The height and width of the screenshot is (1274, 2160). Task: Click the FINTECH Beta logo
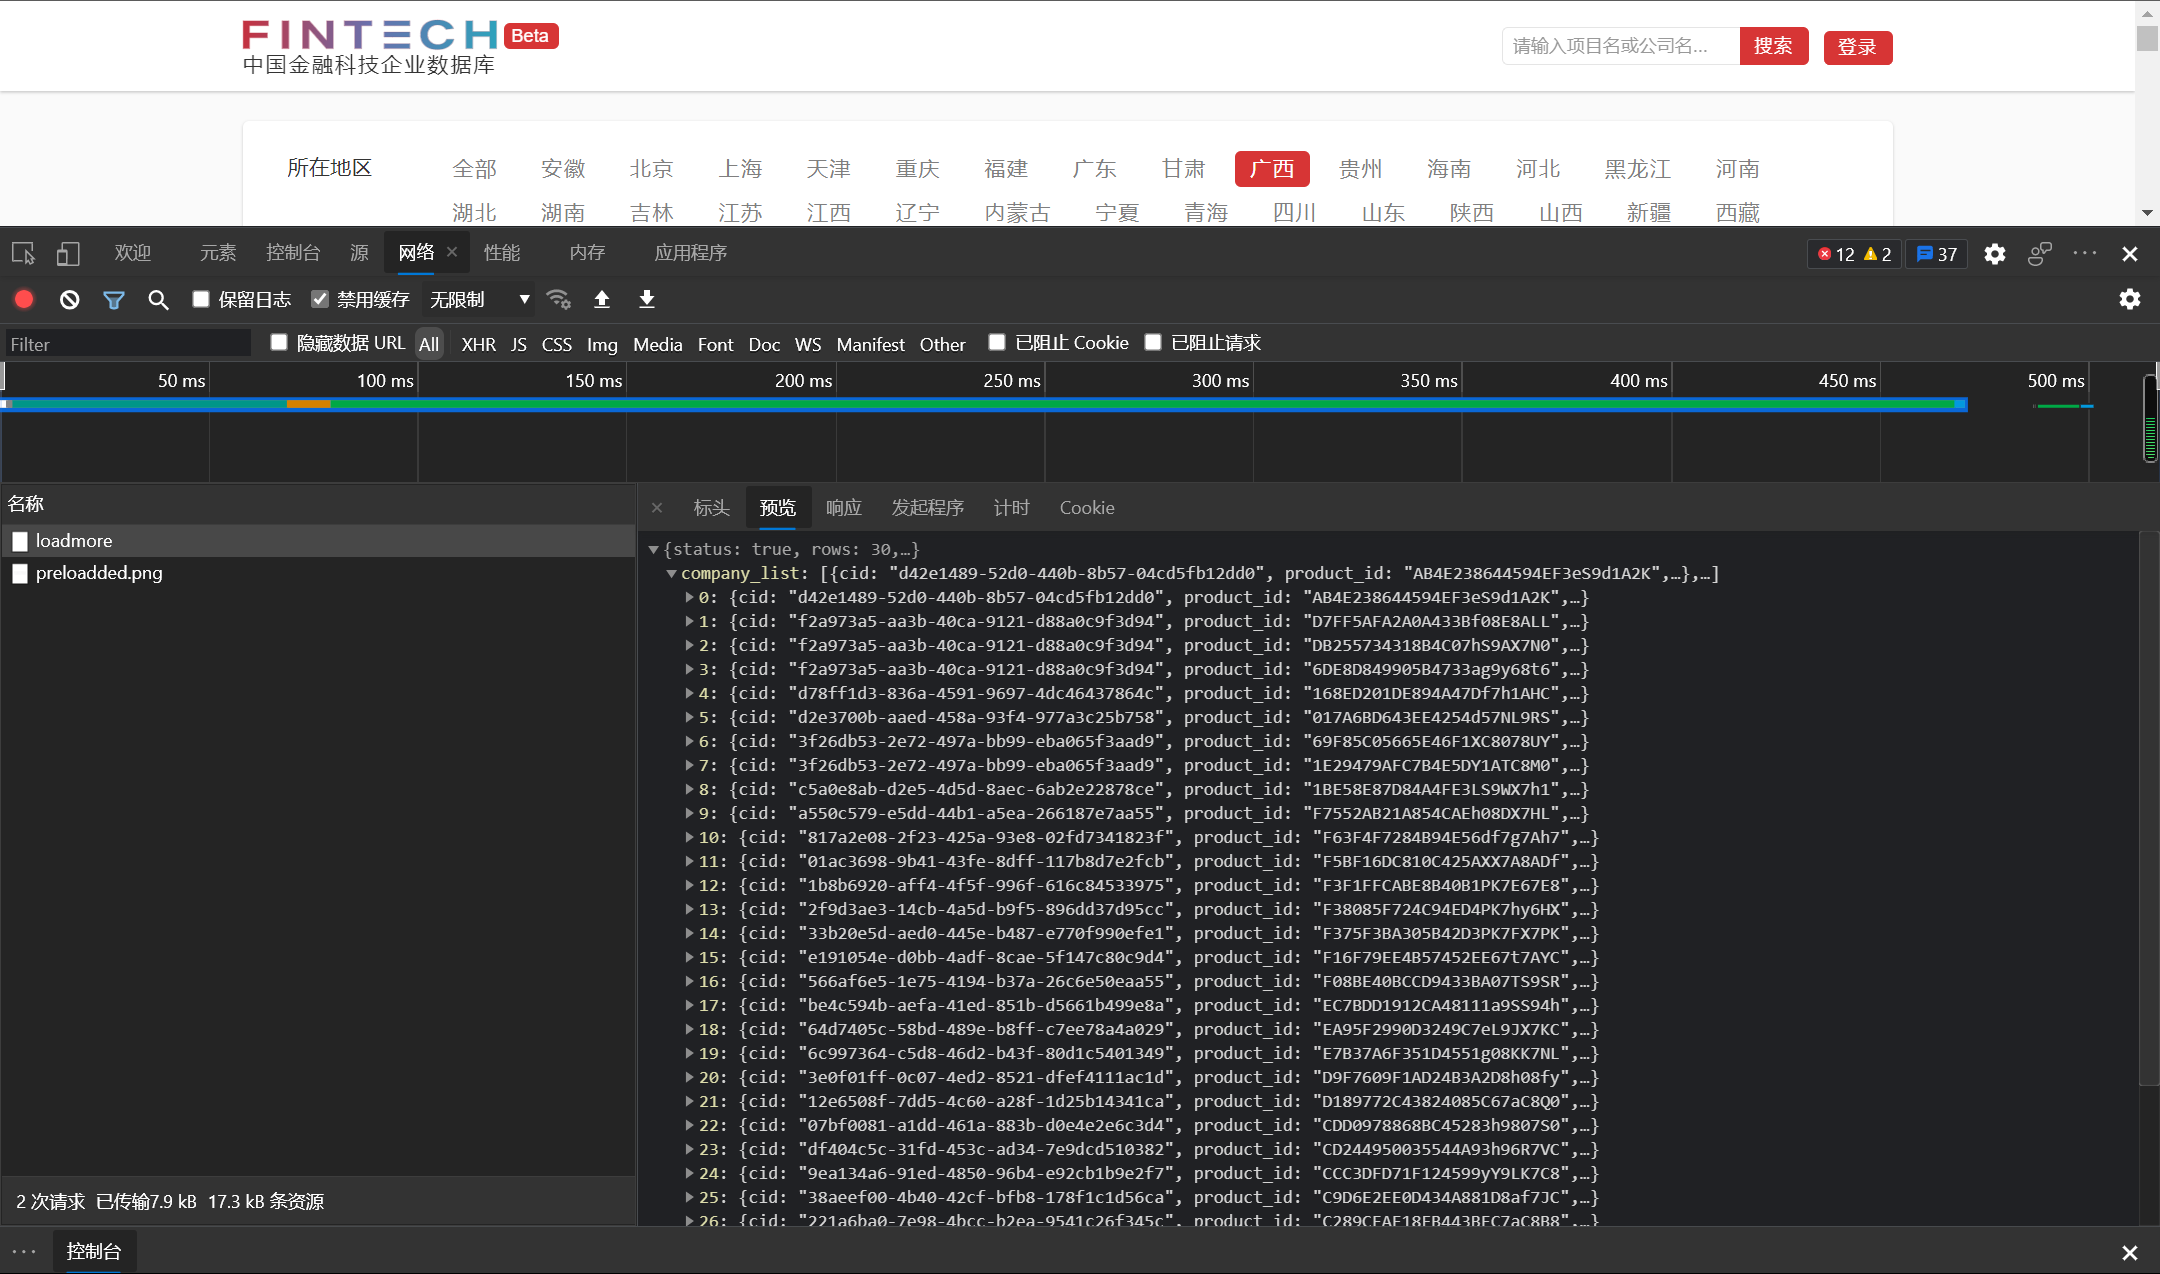click(399, 47)
